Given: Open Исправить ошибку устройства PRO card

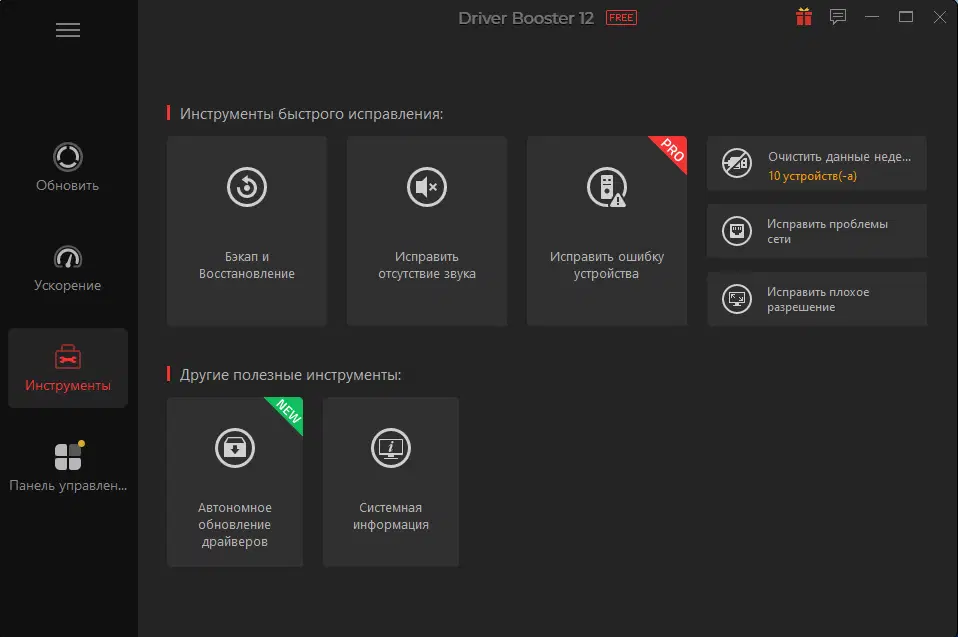Looking at the screenshot, I should 607,231.
